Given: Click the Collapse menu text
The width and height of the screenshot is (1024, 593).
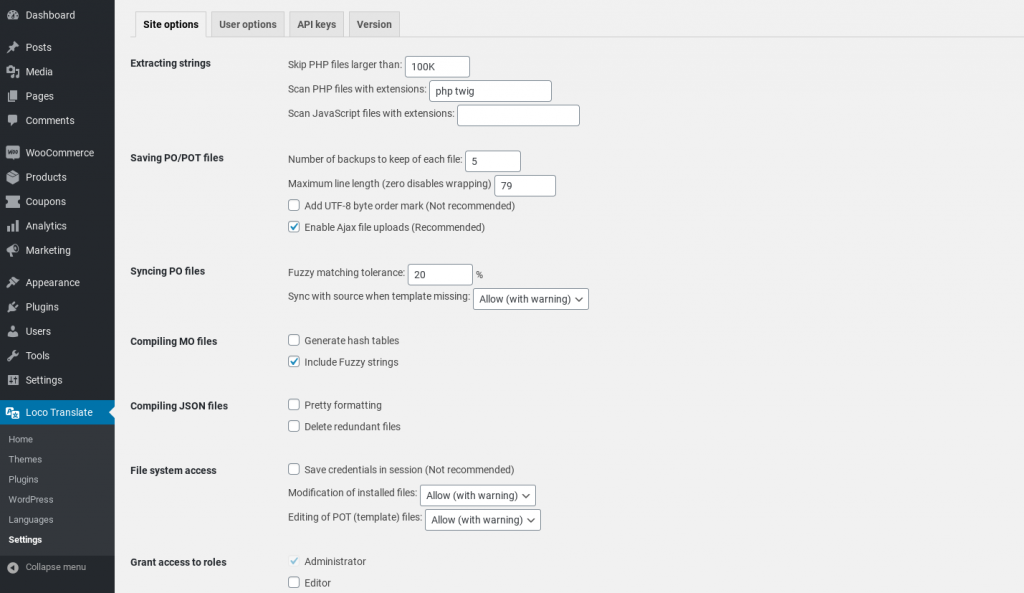Looking at the screenshot, I should click(56, 567).
